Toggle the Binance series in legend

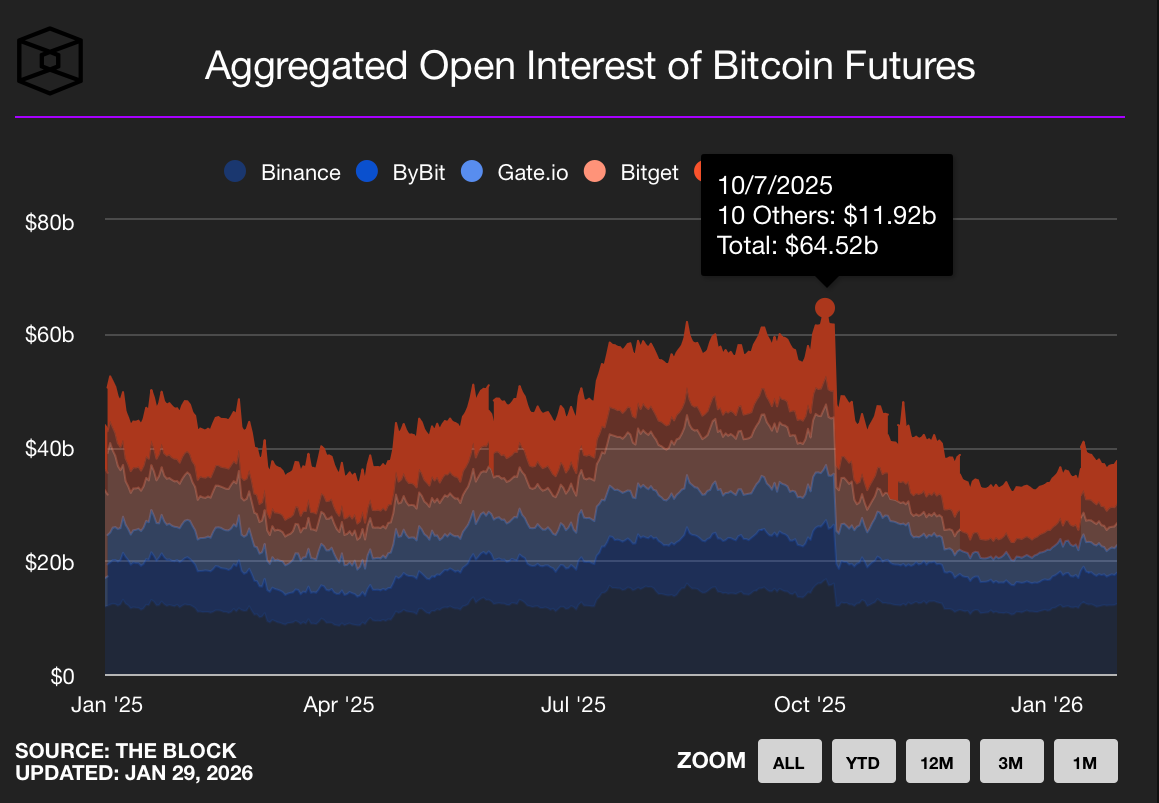click(x=300, y=172)
